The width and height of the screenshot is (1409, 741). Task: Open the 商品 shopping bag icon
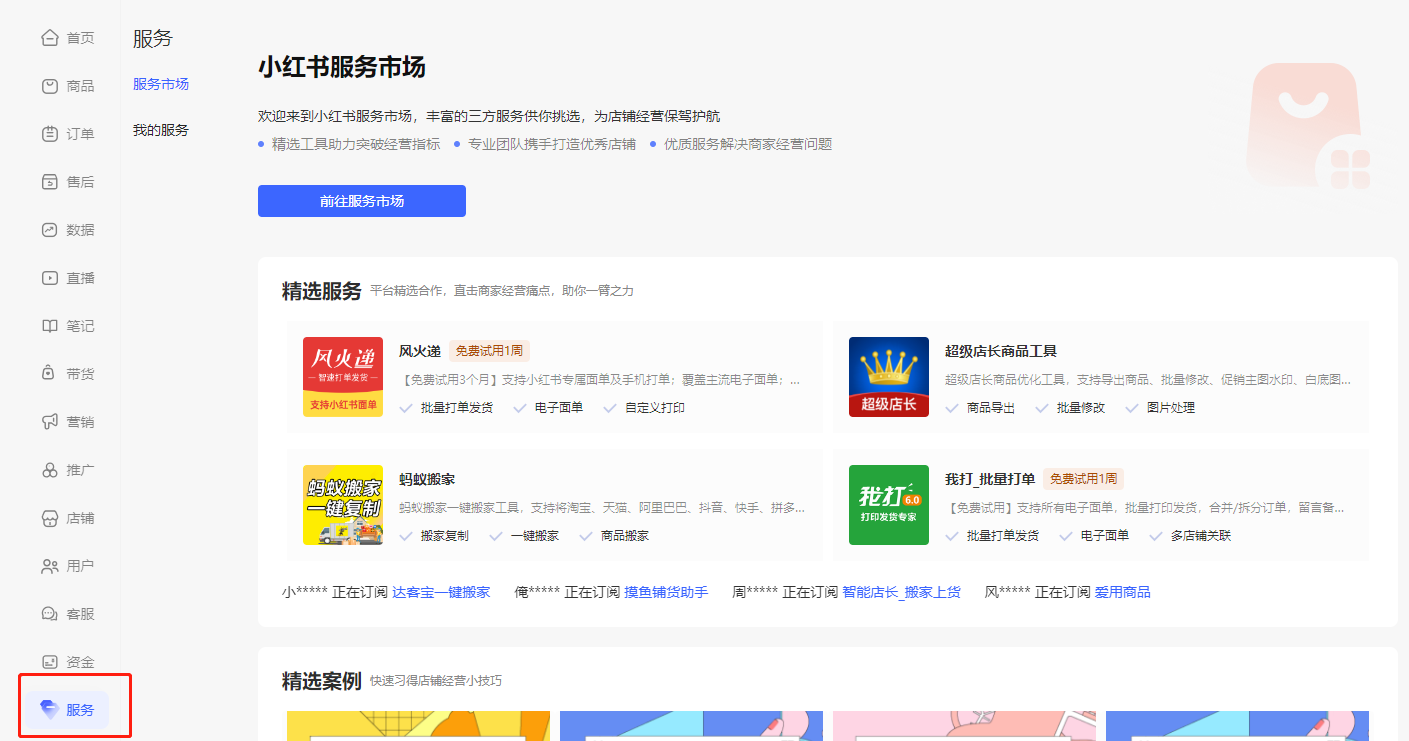[x=50, y=86]
